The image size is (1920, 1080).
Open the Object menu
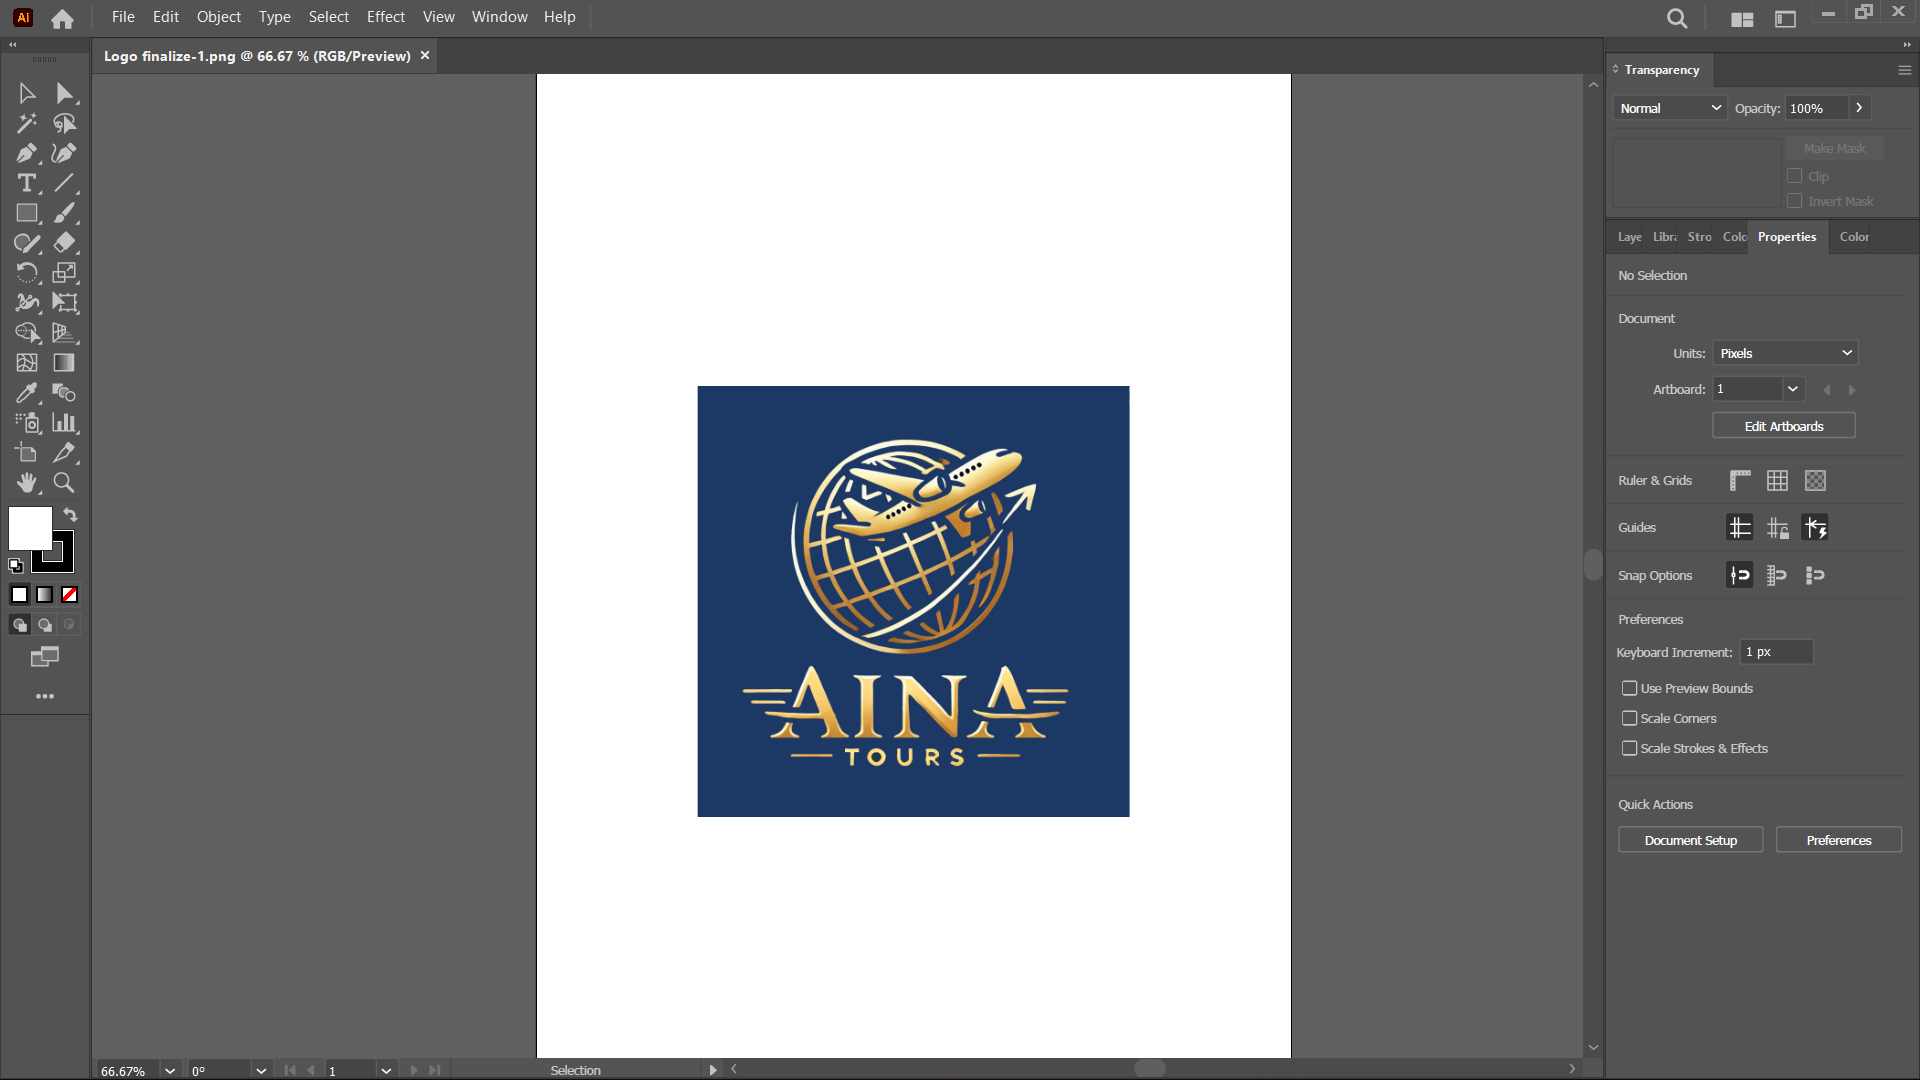click(218, 17)
